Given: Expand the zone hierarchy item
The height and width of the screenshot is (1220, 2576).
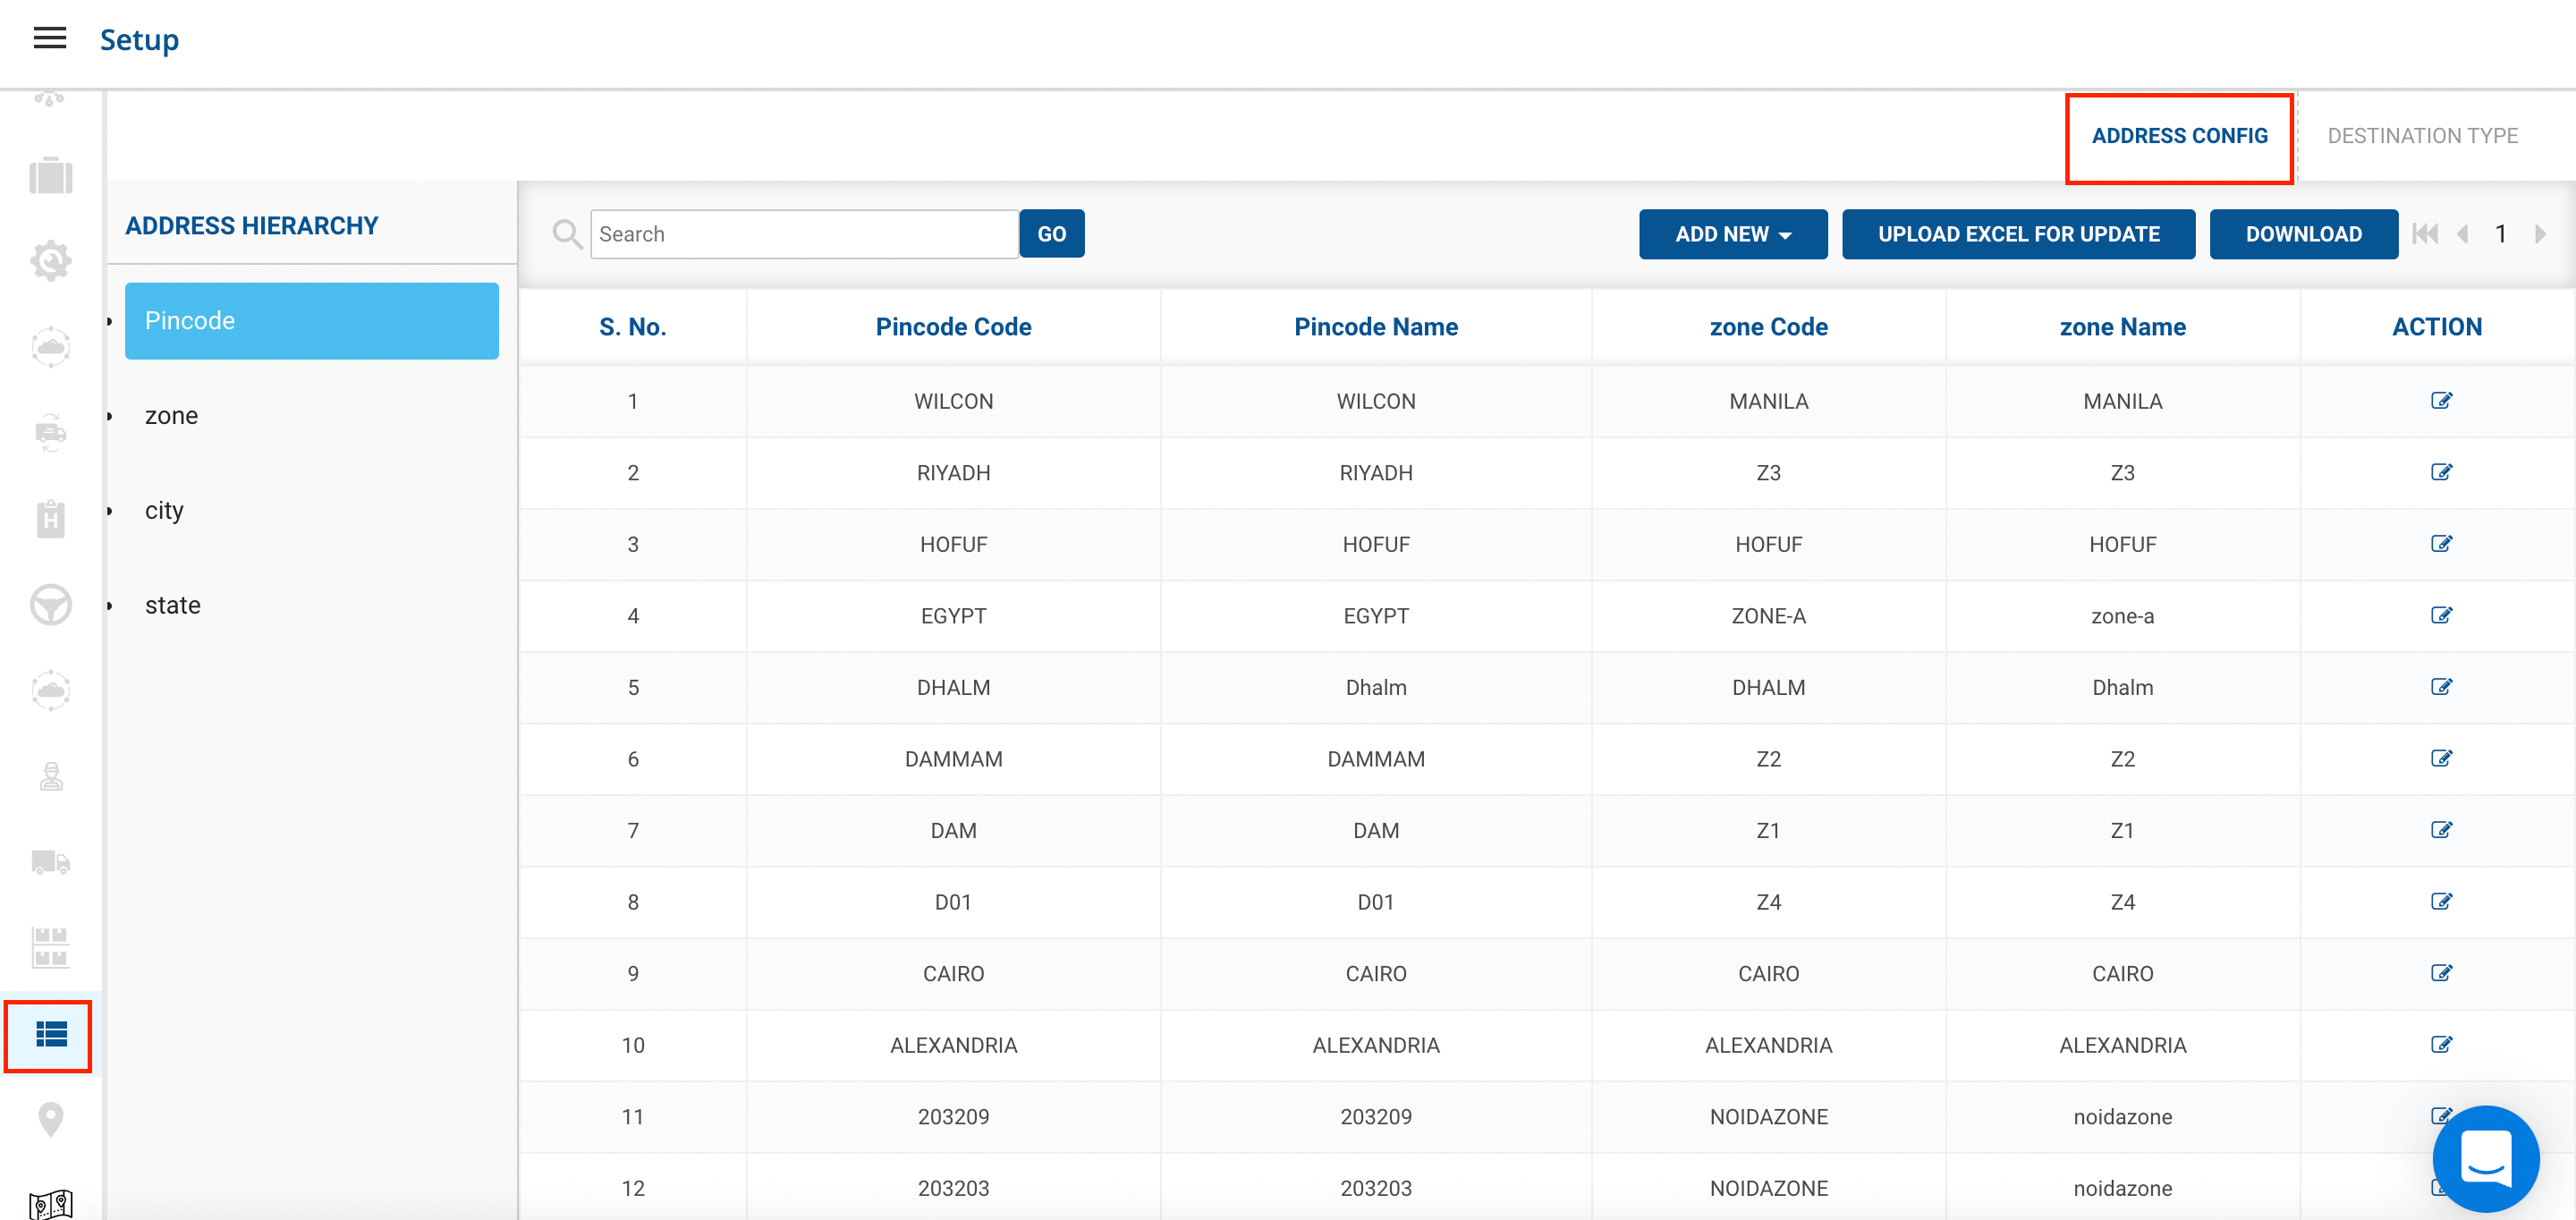Looking at the screenshot, I should click(x=171, y=415).
